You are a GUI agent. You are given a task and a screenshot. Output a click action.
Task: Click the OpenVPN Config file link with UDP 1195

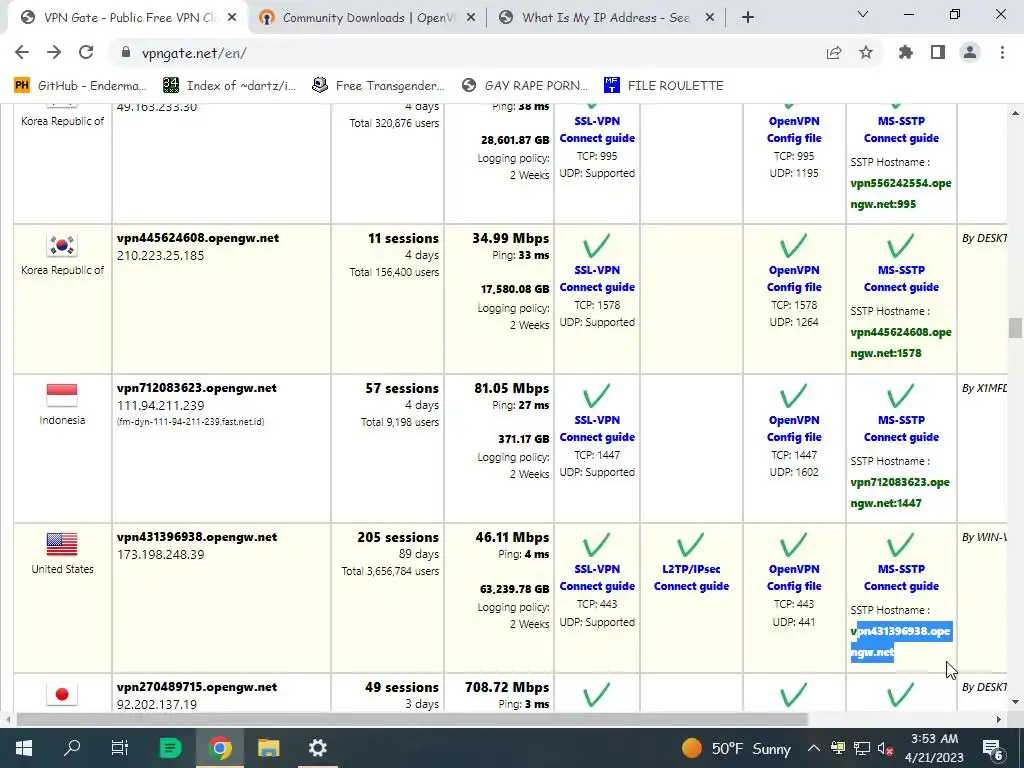[793, 129]
